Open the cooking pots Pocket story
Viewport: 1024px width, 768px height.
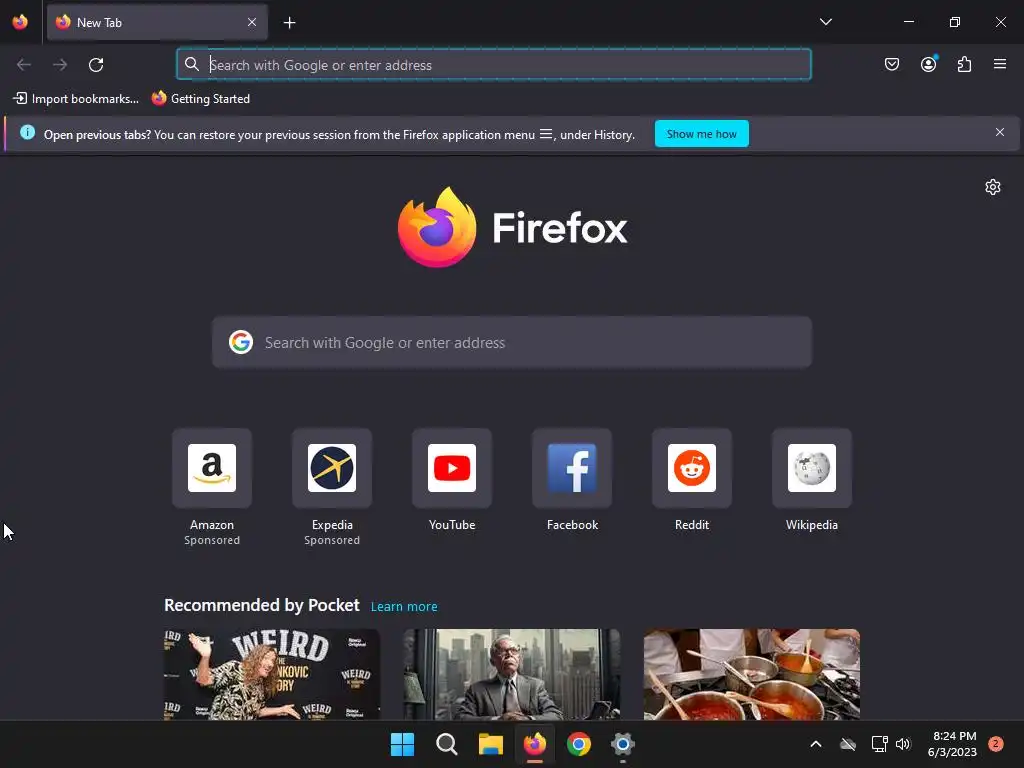pos(752,674)
